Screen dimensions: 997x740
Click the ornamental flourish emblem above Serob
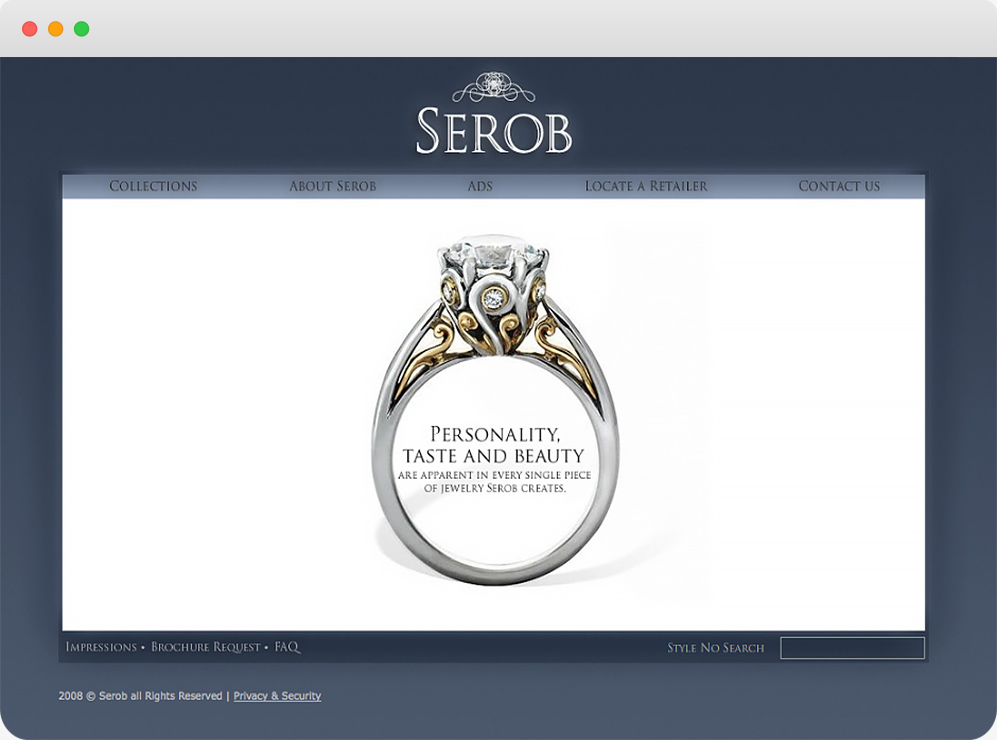coord(493,87)
